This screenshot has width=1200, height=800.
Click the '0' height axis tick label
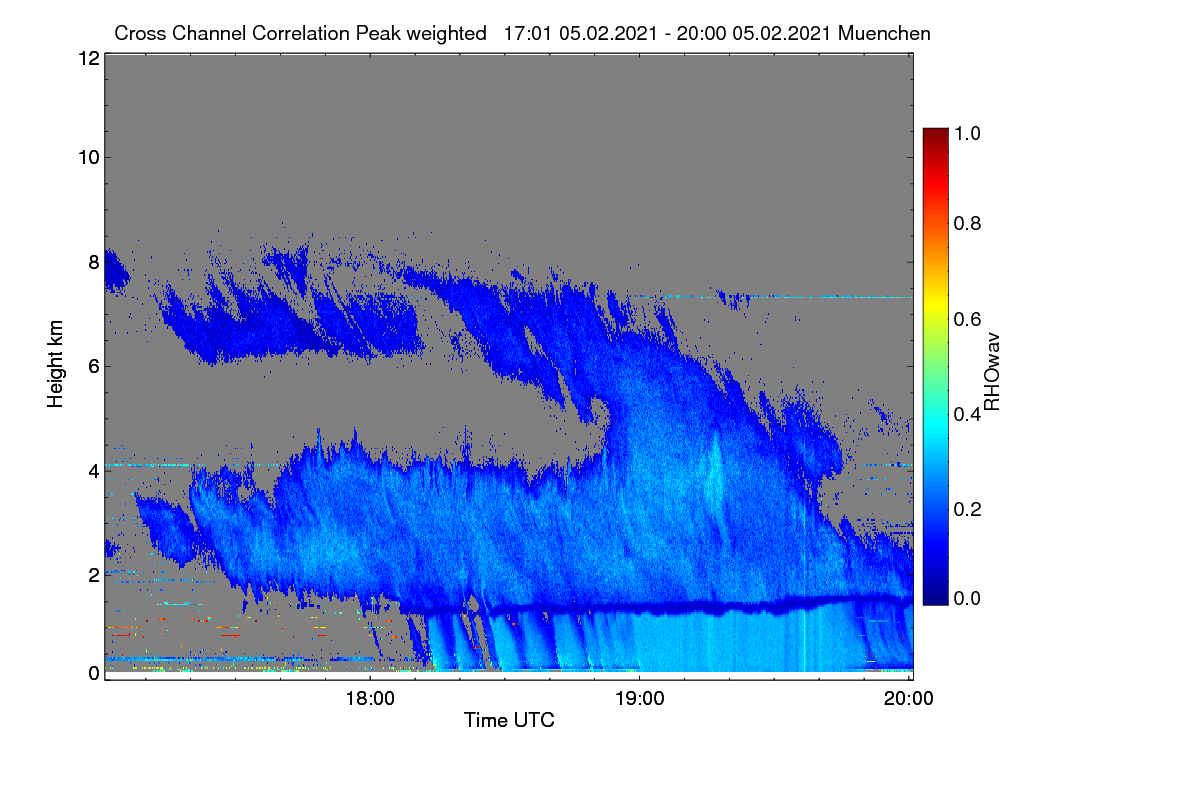[x=94, y=673]
